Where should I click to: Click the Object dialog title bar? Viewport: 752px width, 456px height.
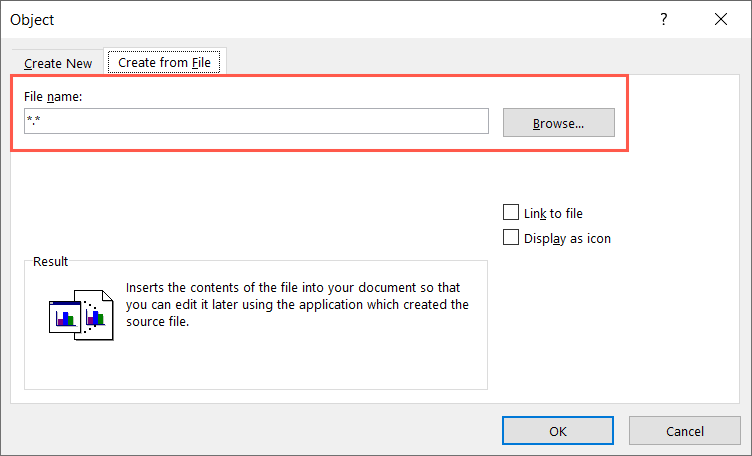(300, 19)
